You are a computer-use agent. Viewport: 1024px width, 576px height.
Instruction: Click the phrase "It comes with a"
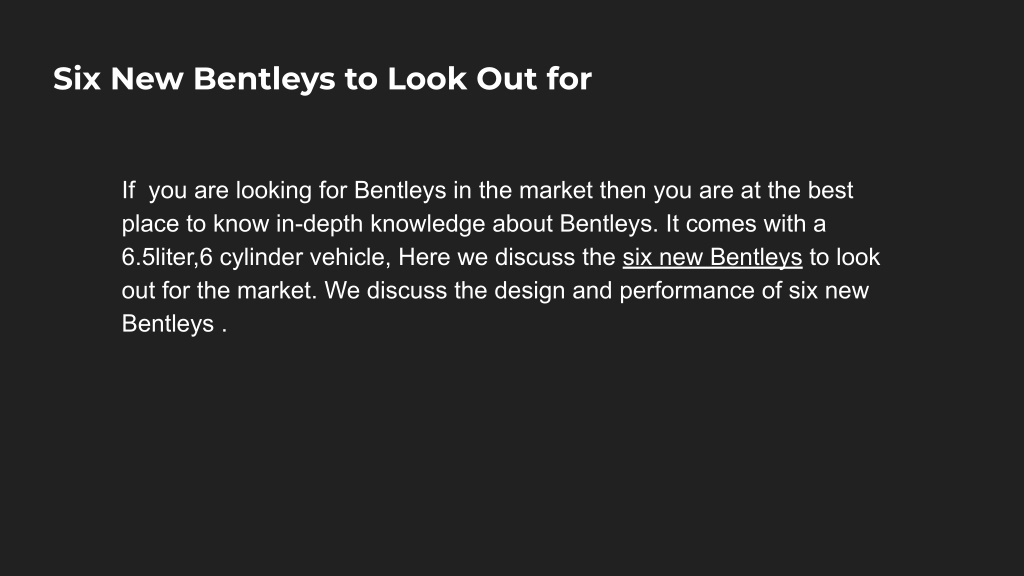coord(746,224)
